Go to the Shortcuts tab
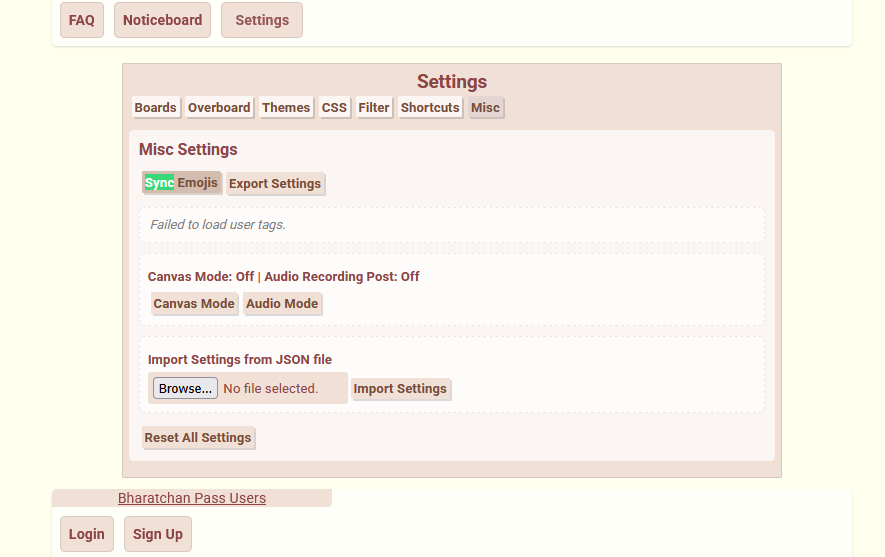885x557 pixels. pos(430,108)
